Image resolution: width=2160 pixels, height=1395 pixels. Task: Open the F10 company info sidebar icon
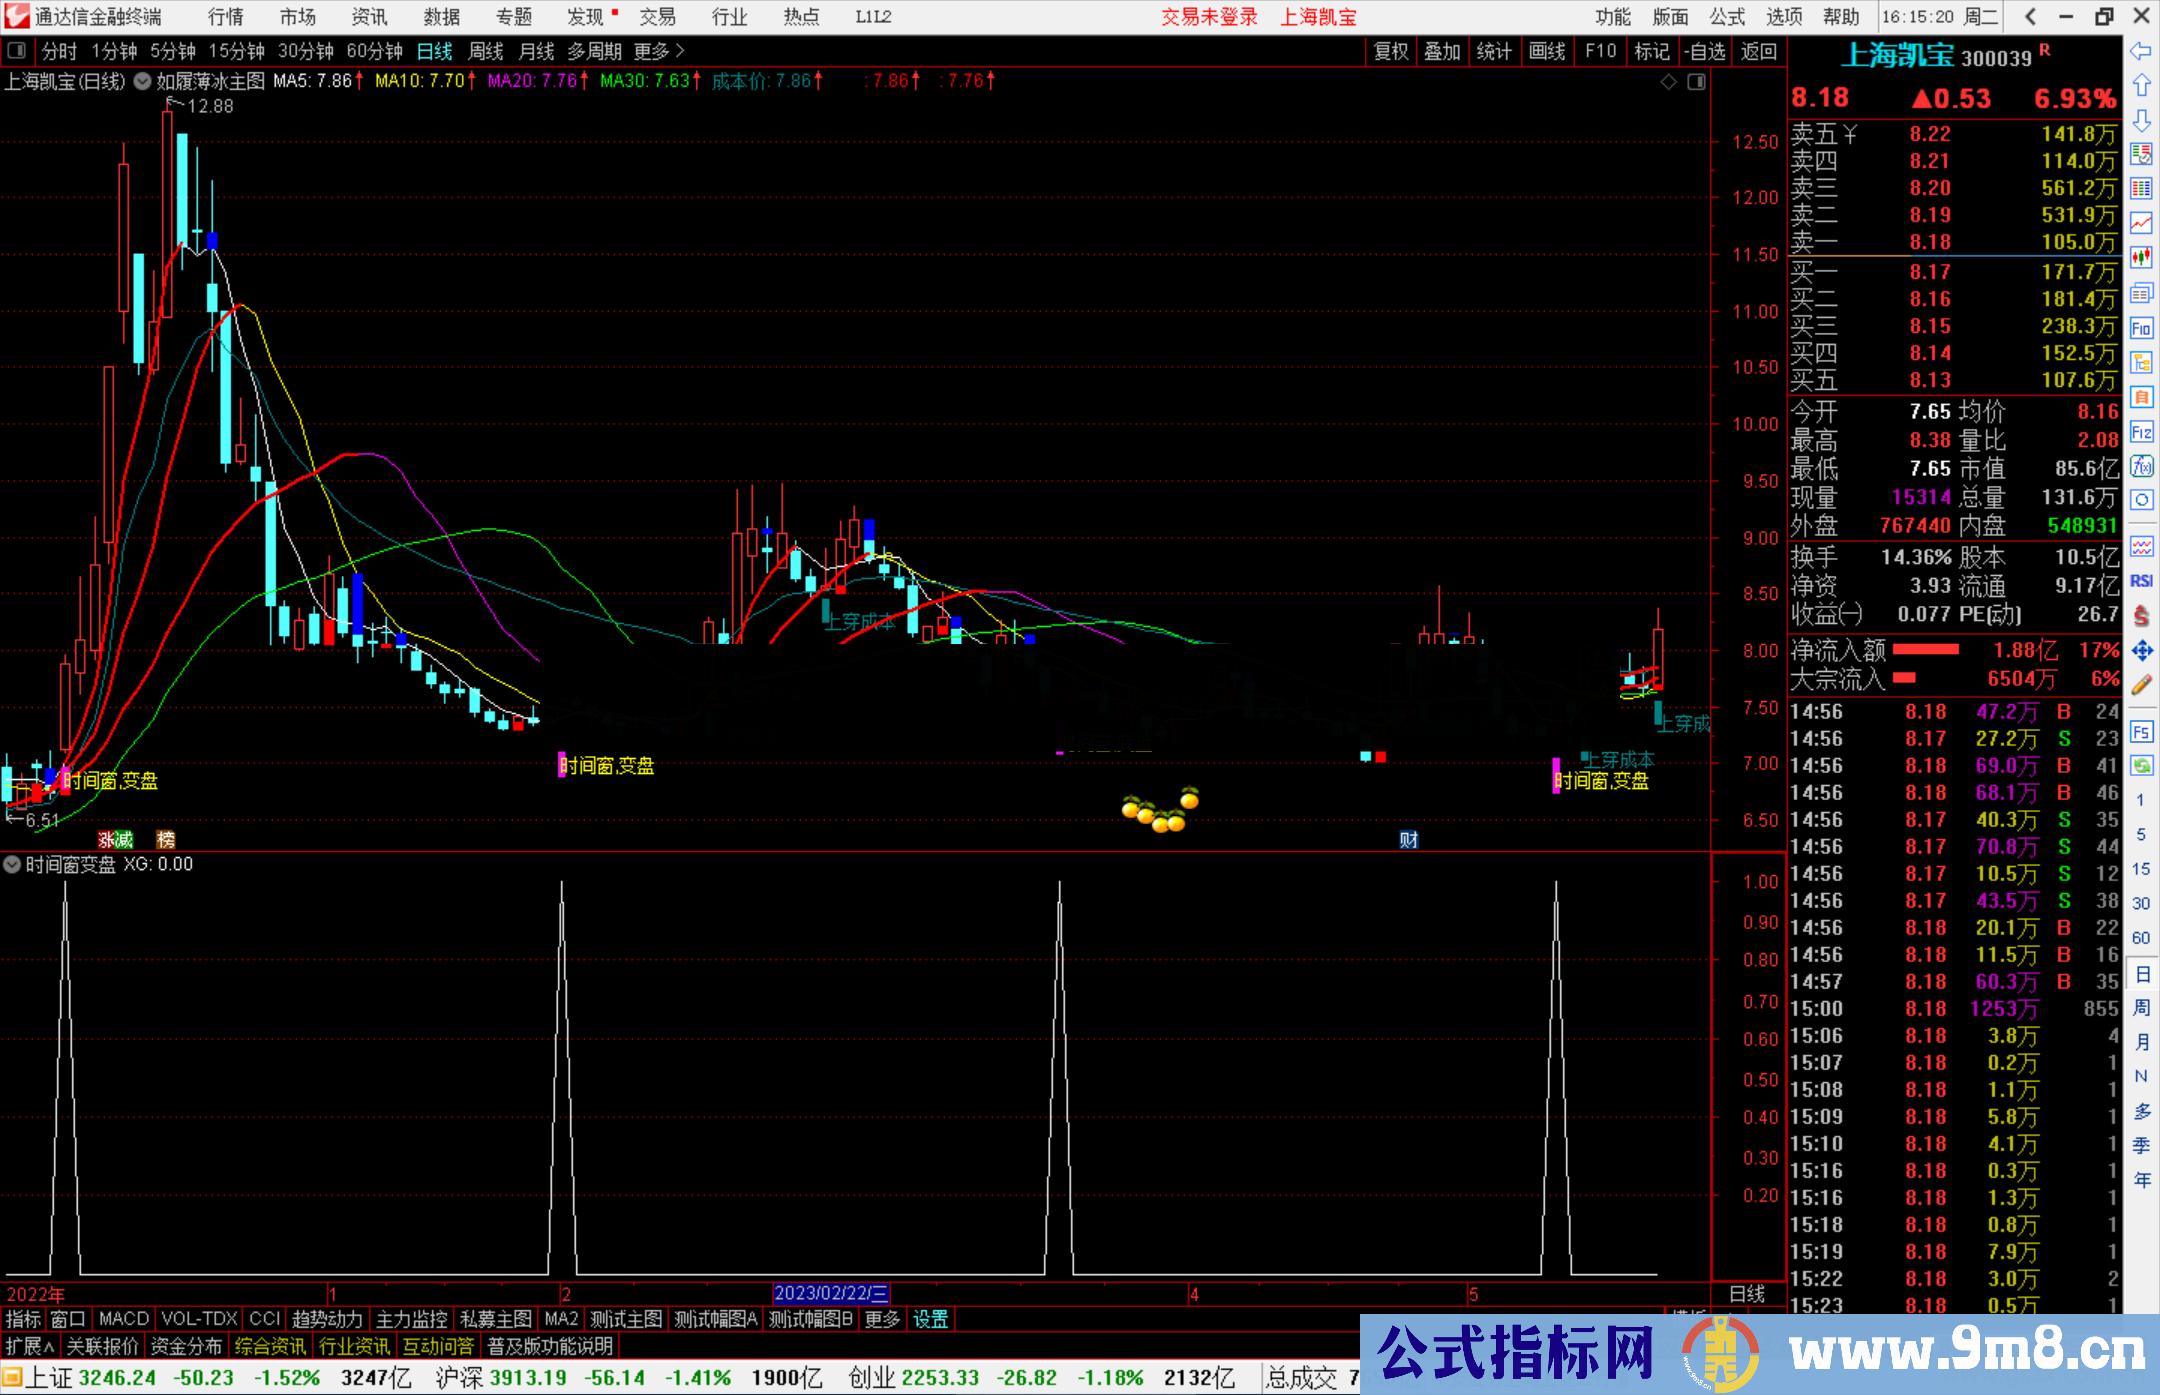click(x=2141, y=329)
